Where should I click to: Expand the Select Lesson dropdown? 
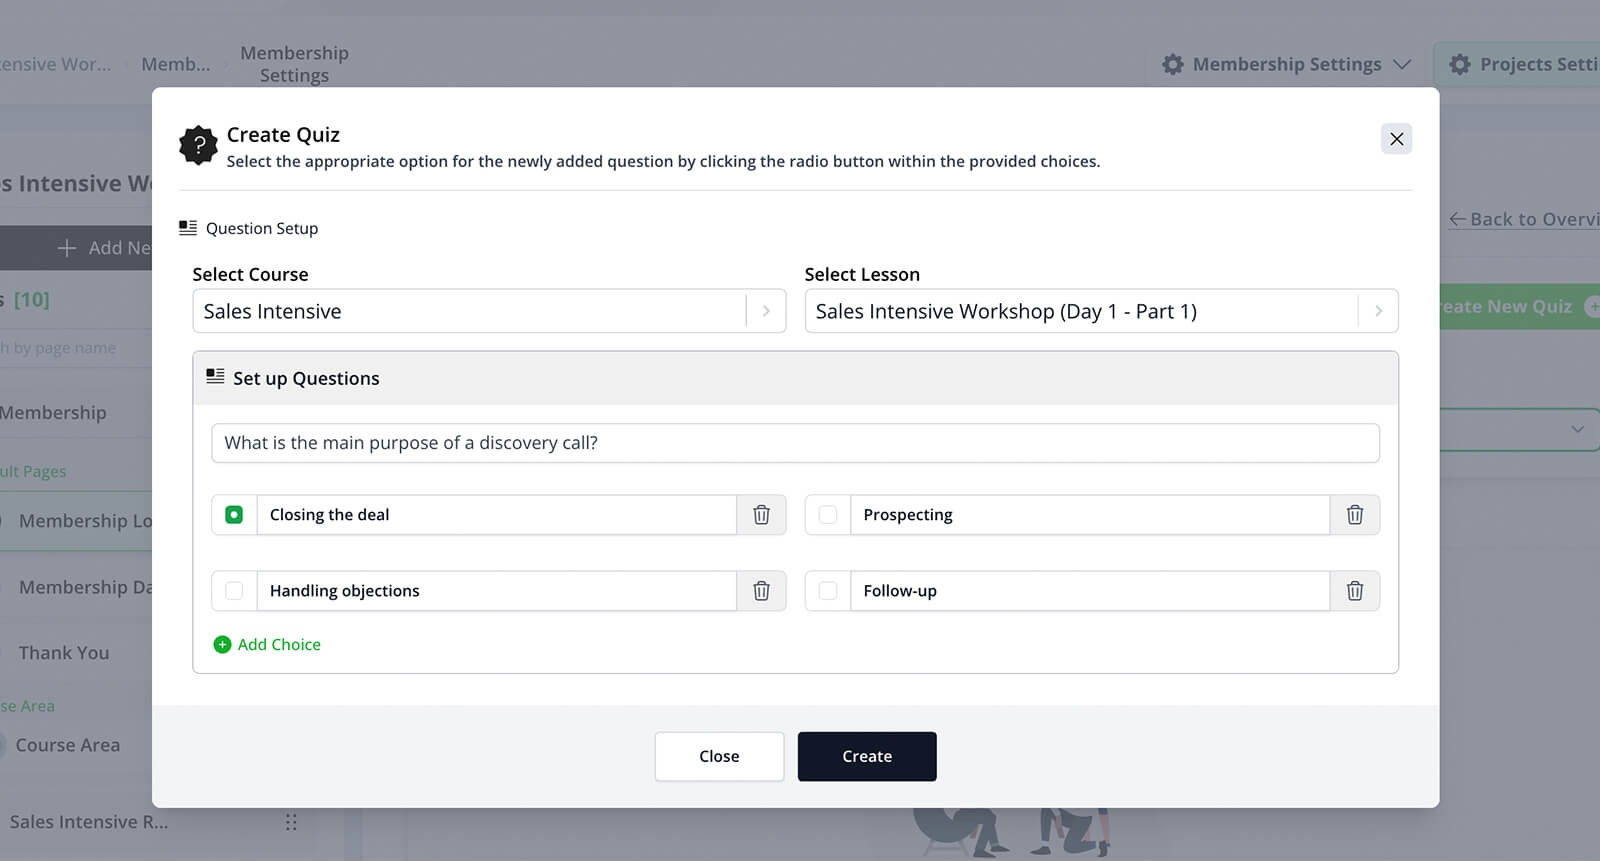point(1379,311)
